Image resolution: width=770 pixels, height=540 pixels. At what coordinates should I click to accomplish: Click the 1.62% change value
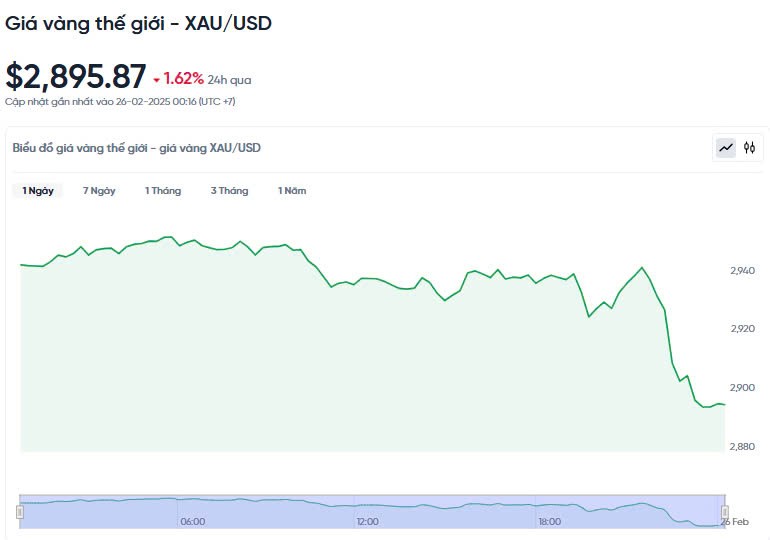pos(184,78)
